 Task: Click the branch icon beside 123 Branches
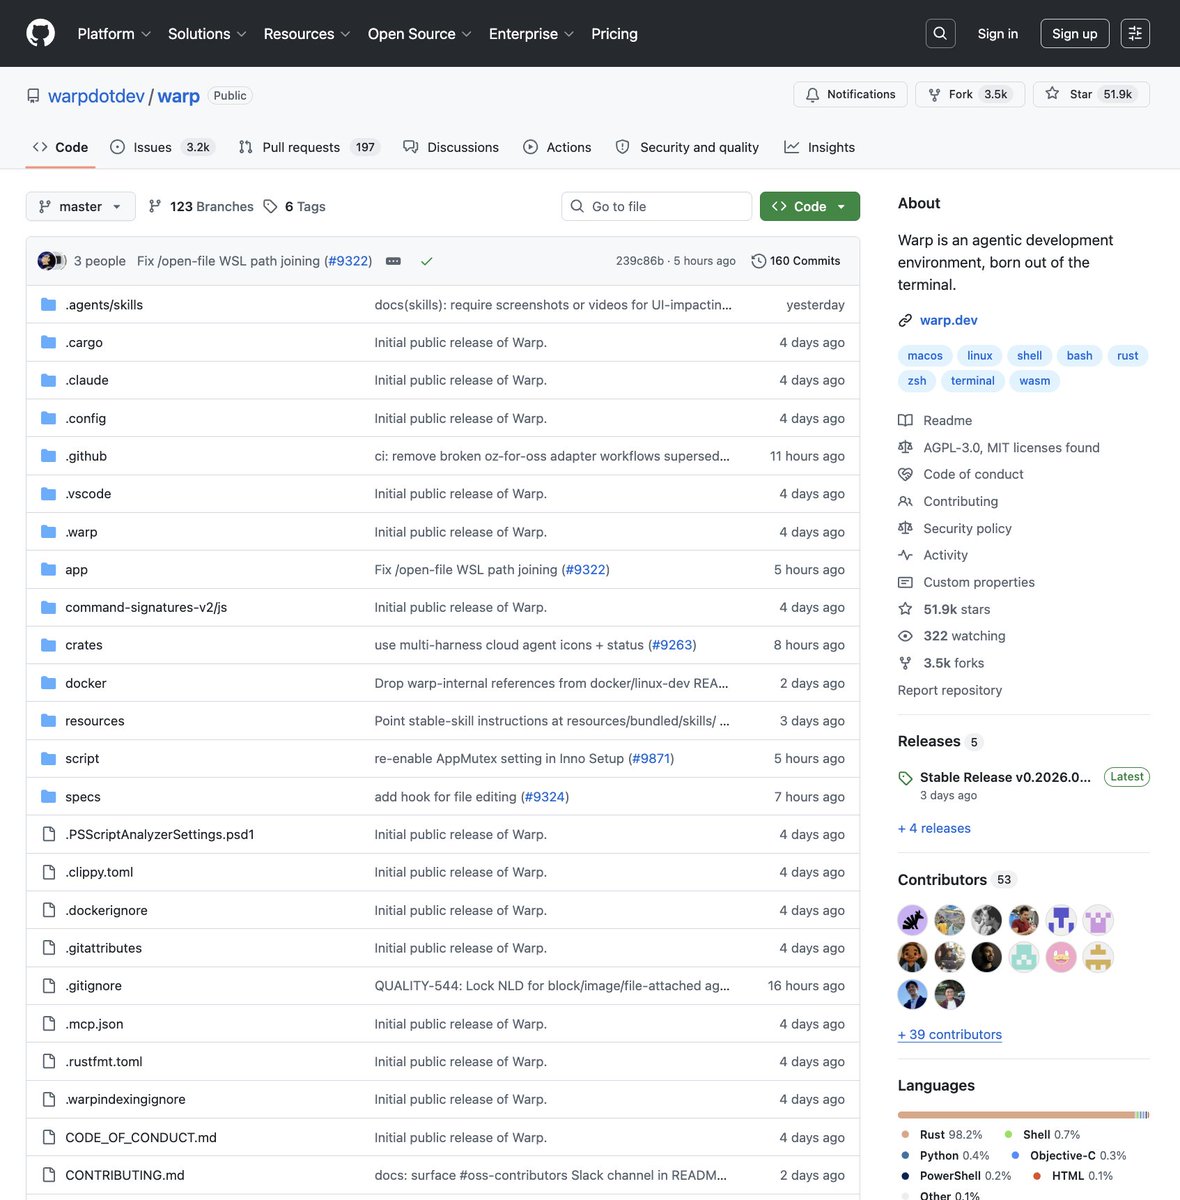(155, 206)
